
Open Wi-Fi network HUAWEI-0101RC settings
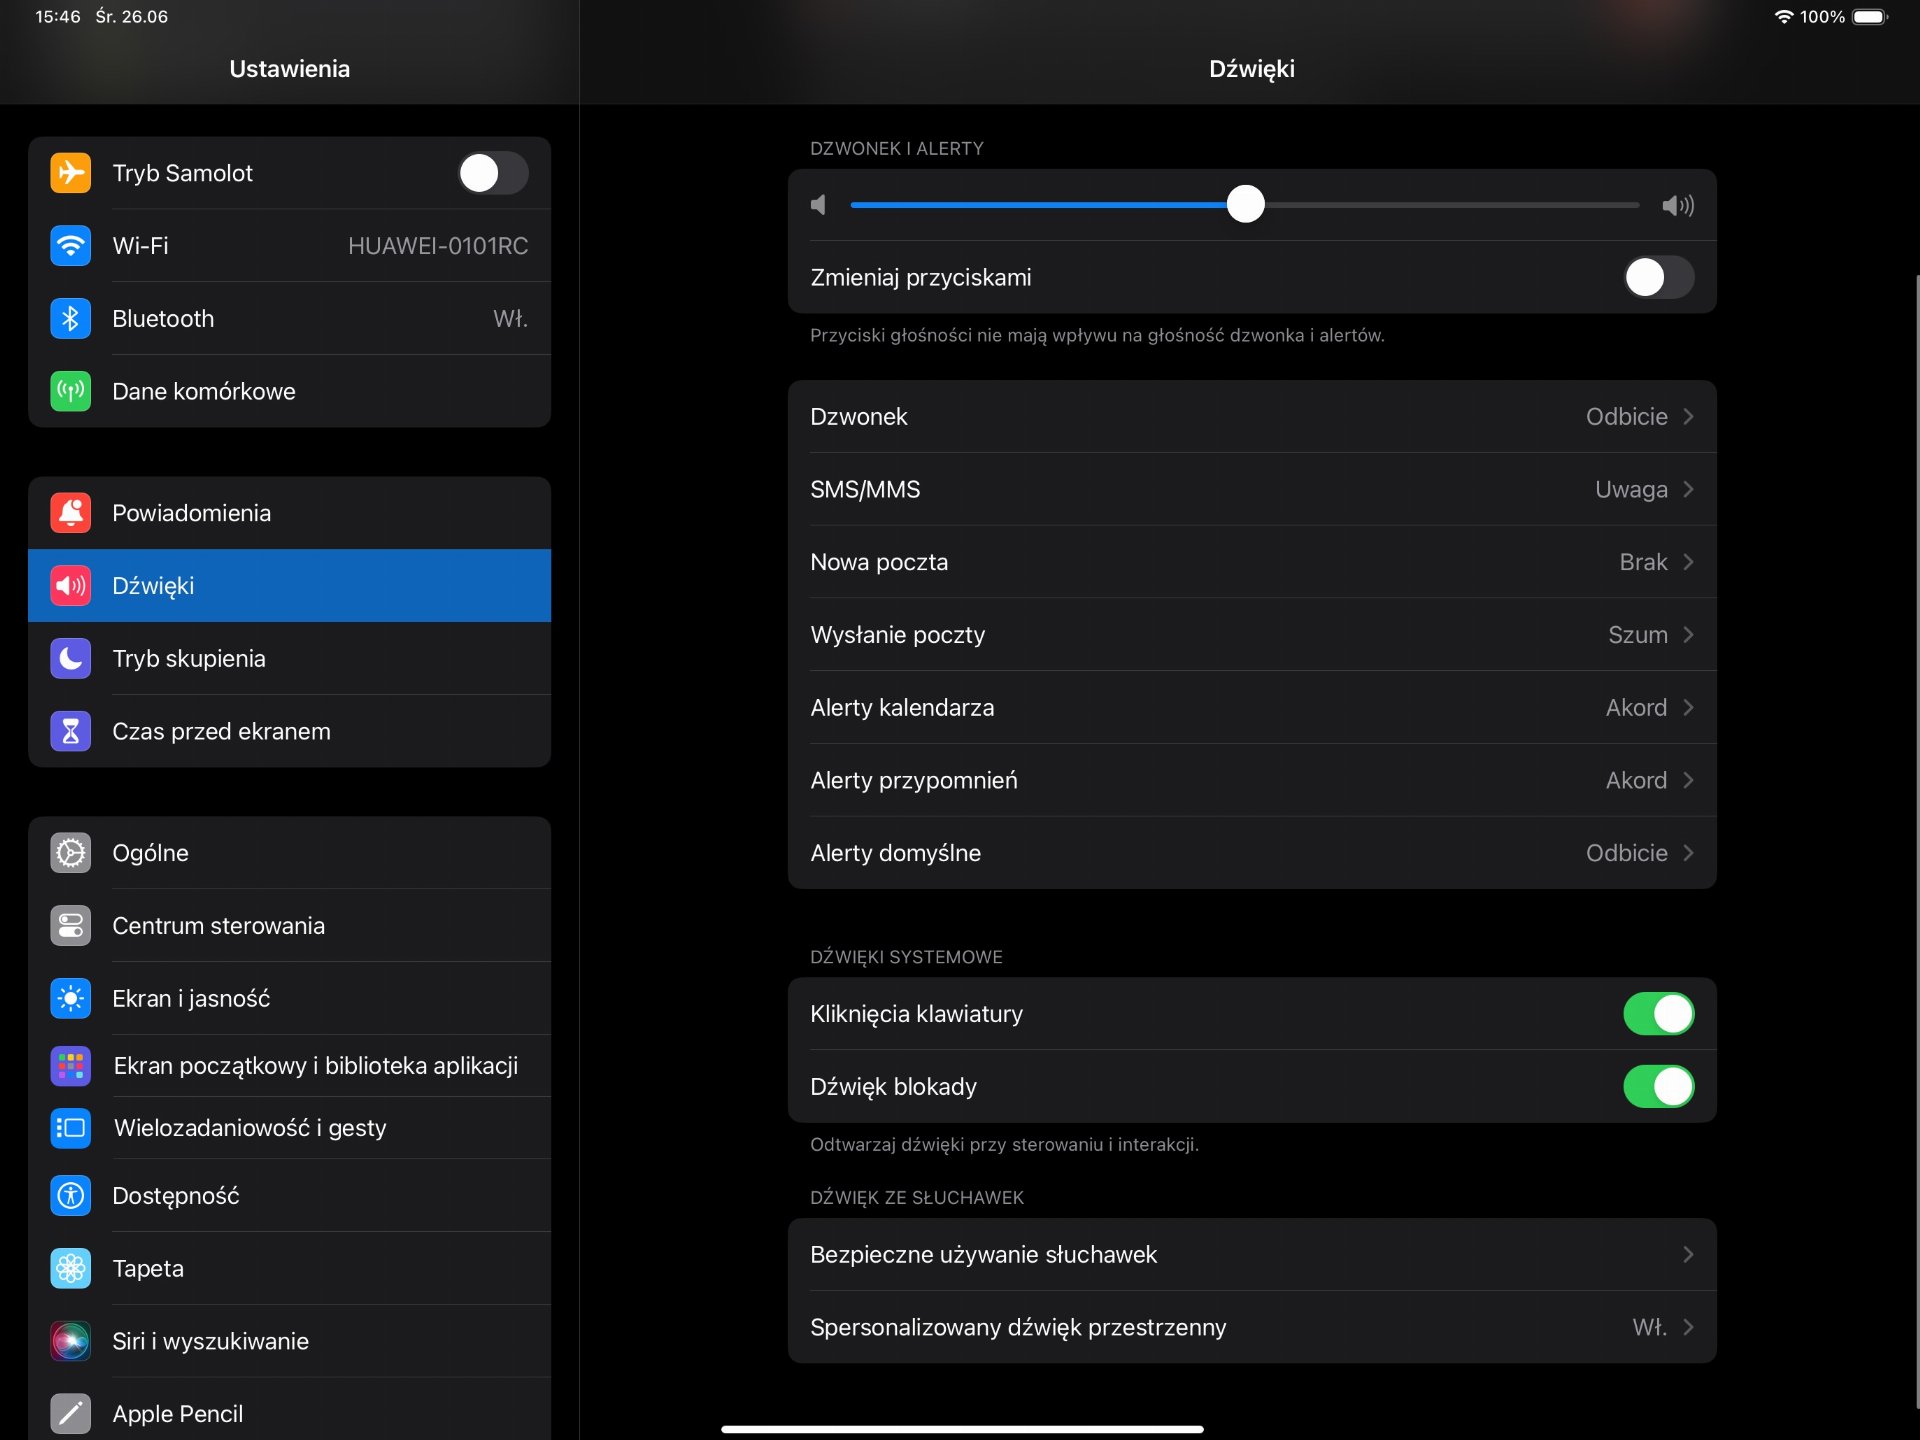(x=289, y=246)
